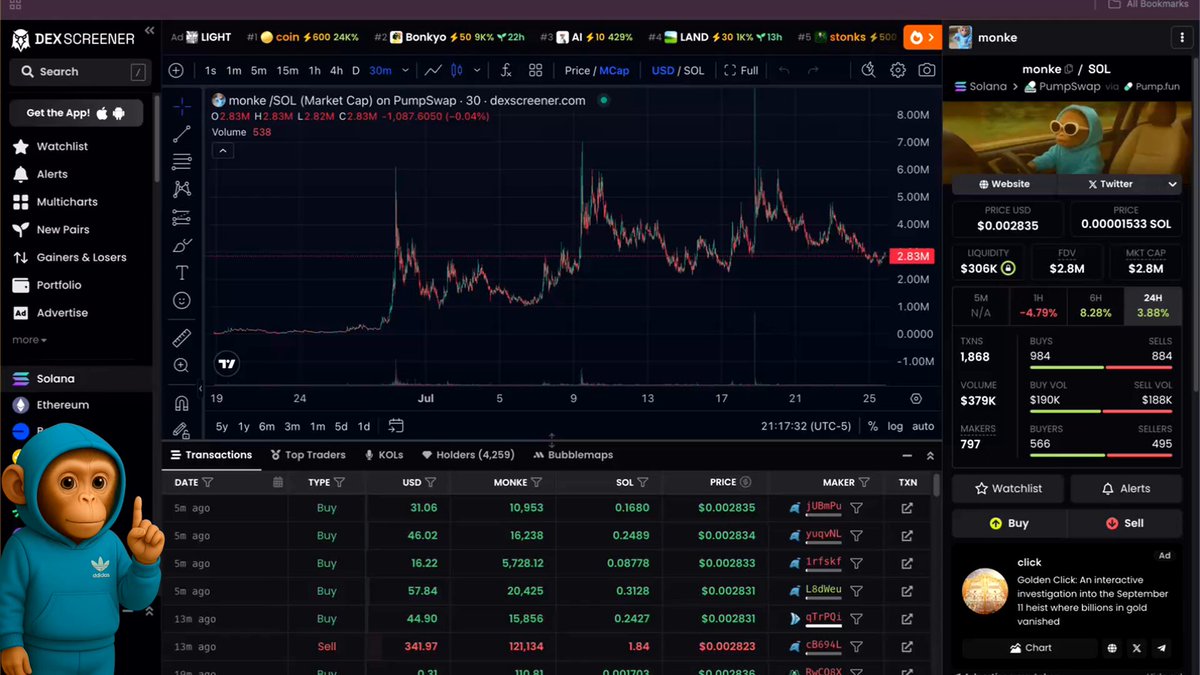The height and width of the screenshot is (675, 1200).
Task: Switch chart to Price display
Action: coord(577,71)
